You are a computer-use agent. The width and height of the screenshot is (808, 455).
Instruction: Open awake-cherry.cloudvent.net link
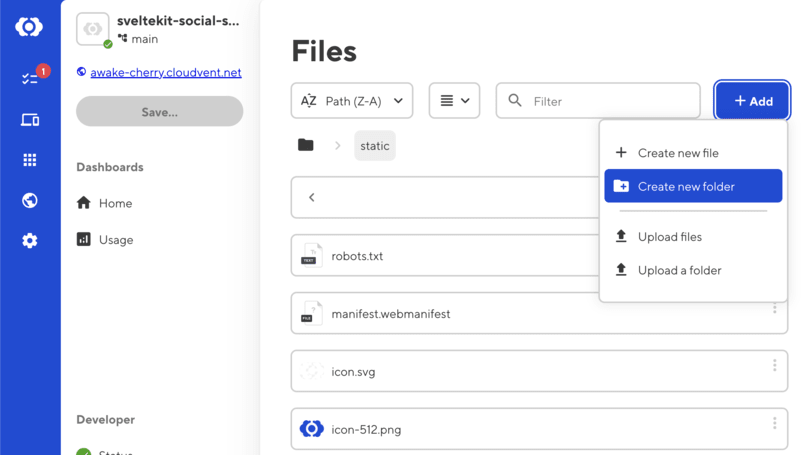pos(166,73)
